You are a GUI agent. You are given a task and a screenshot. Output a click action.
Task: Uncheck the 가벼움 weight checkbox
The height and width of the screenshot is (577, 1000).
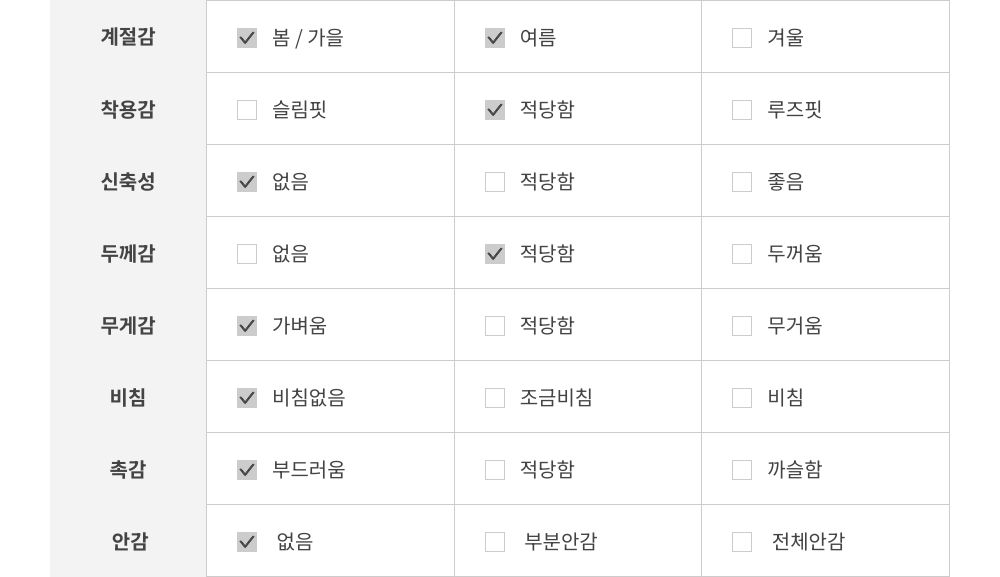pyautogui.click(x=247, y=326)
